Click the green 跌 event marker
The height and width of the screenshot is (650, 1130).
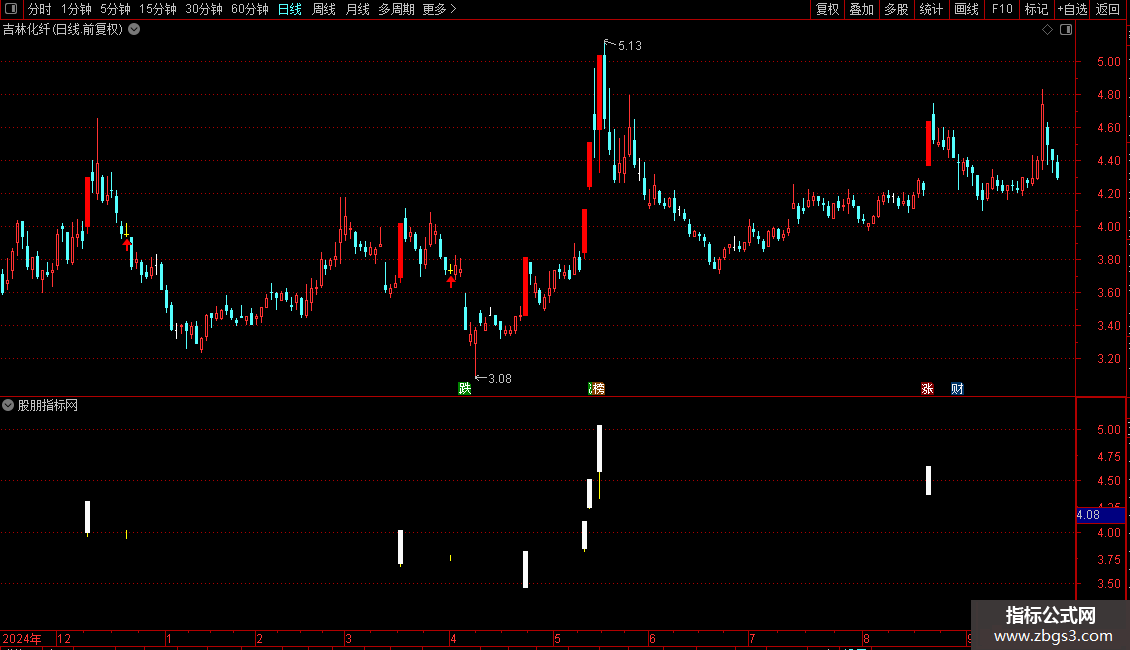[x=465, y=388]
